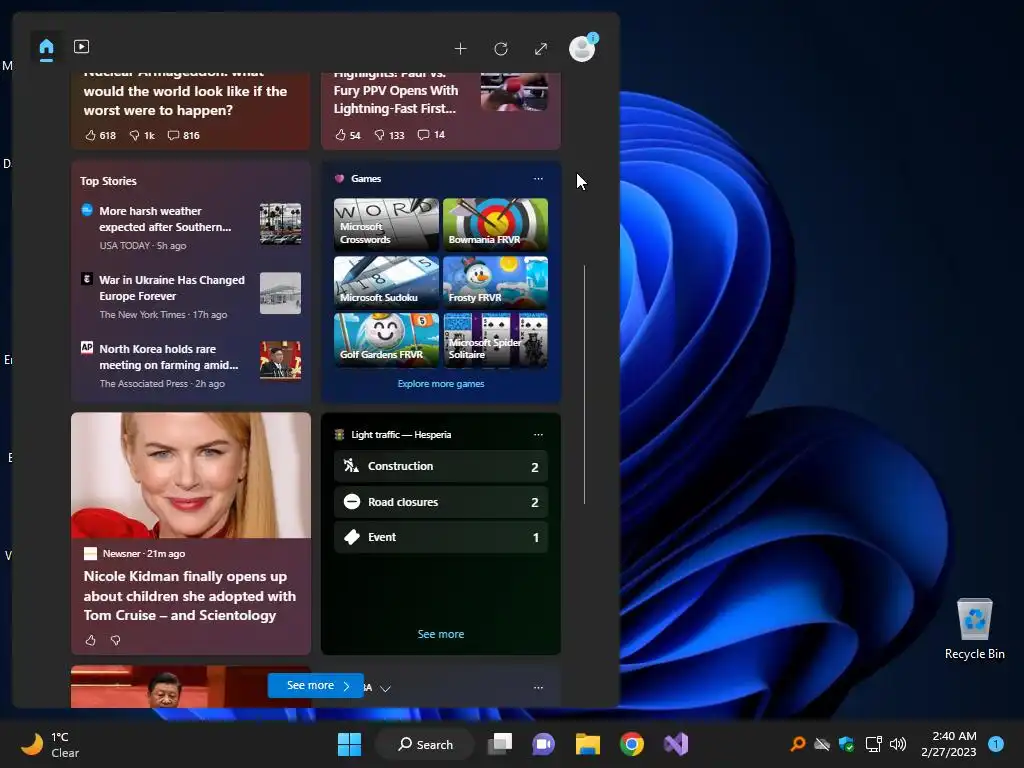
Task: Click the taskbar Search box
Action: (425, 744)
